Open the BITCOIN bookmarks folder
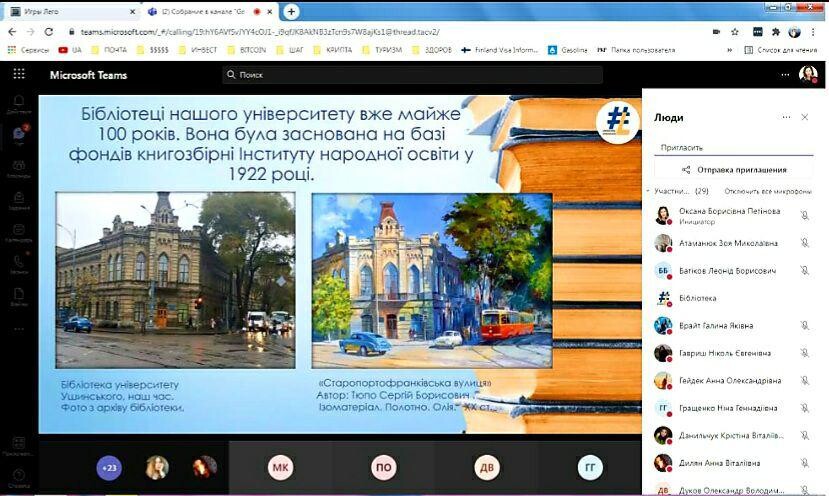The width and height of the screenshot is (829, 496). point(246,50)
